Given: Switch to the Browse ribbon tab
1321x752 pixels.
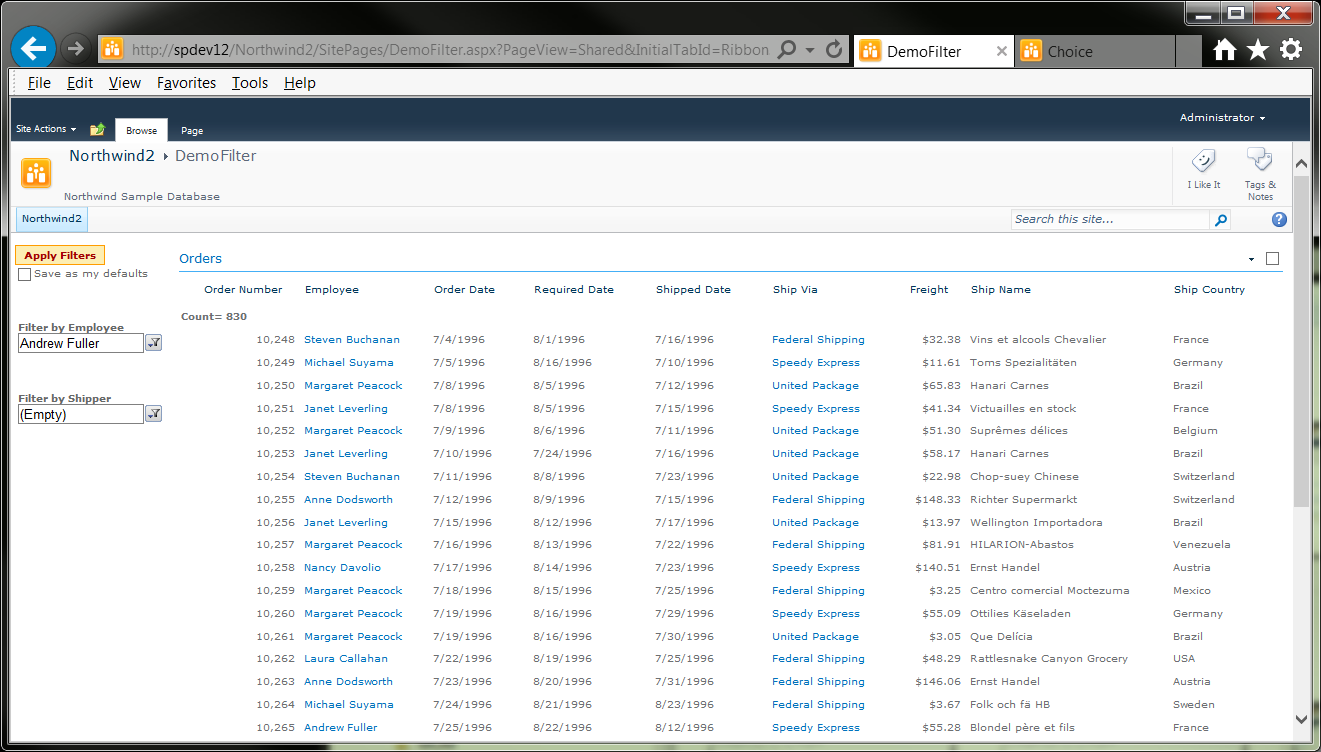Looking at the screenshot, I should [x=141, y=130].
